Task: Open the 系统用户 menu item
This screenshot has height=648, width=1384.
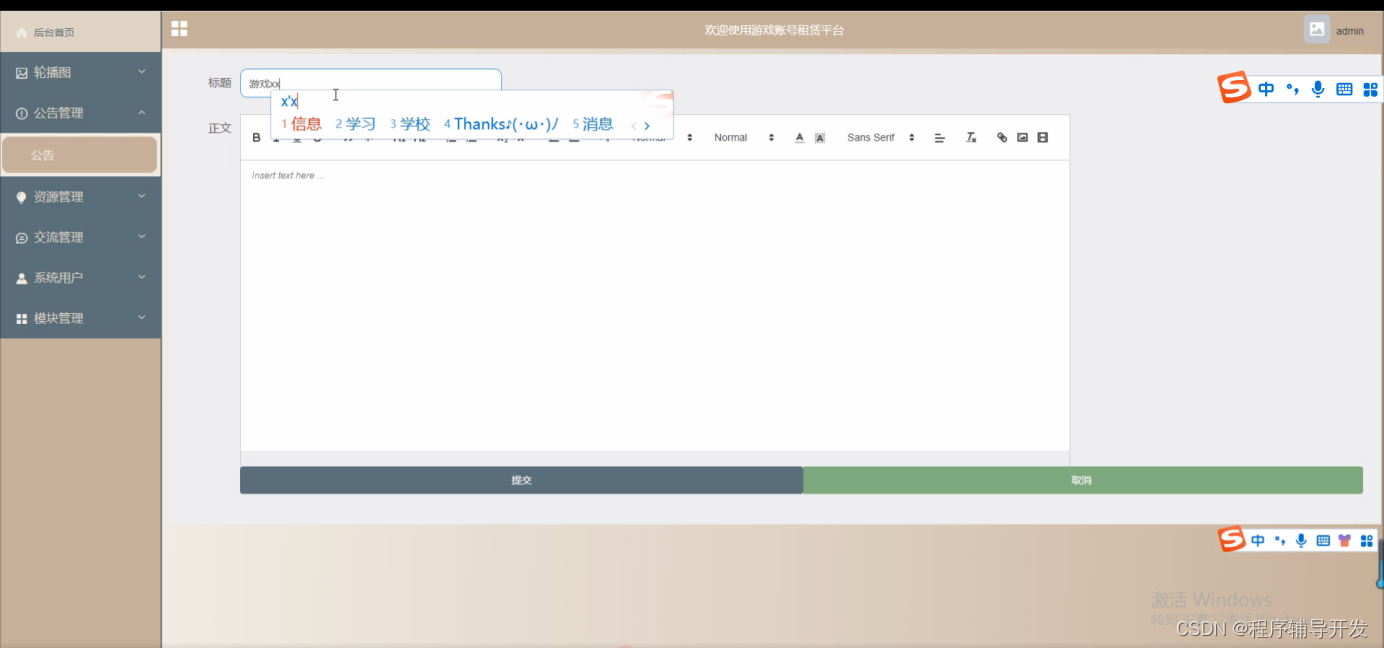Action: pyautogui.click(x=80, y=278)
